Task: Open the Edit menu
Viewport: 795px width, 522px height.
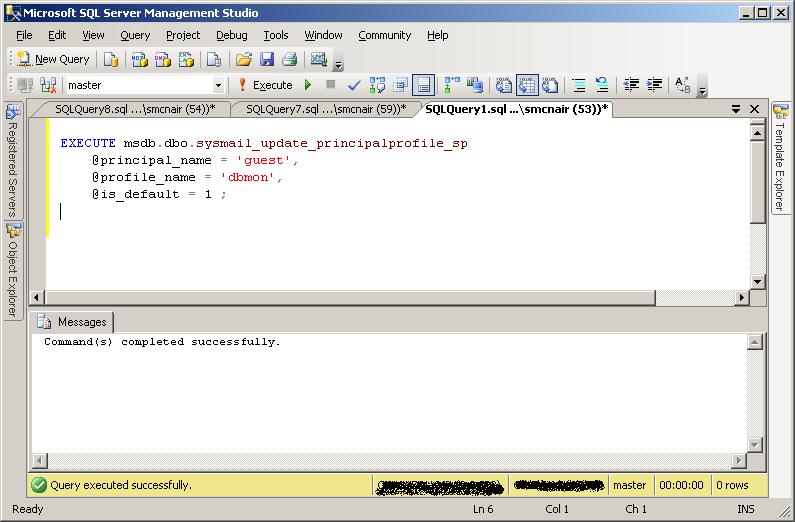Action: point(57,35)
